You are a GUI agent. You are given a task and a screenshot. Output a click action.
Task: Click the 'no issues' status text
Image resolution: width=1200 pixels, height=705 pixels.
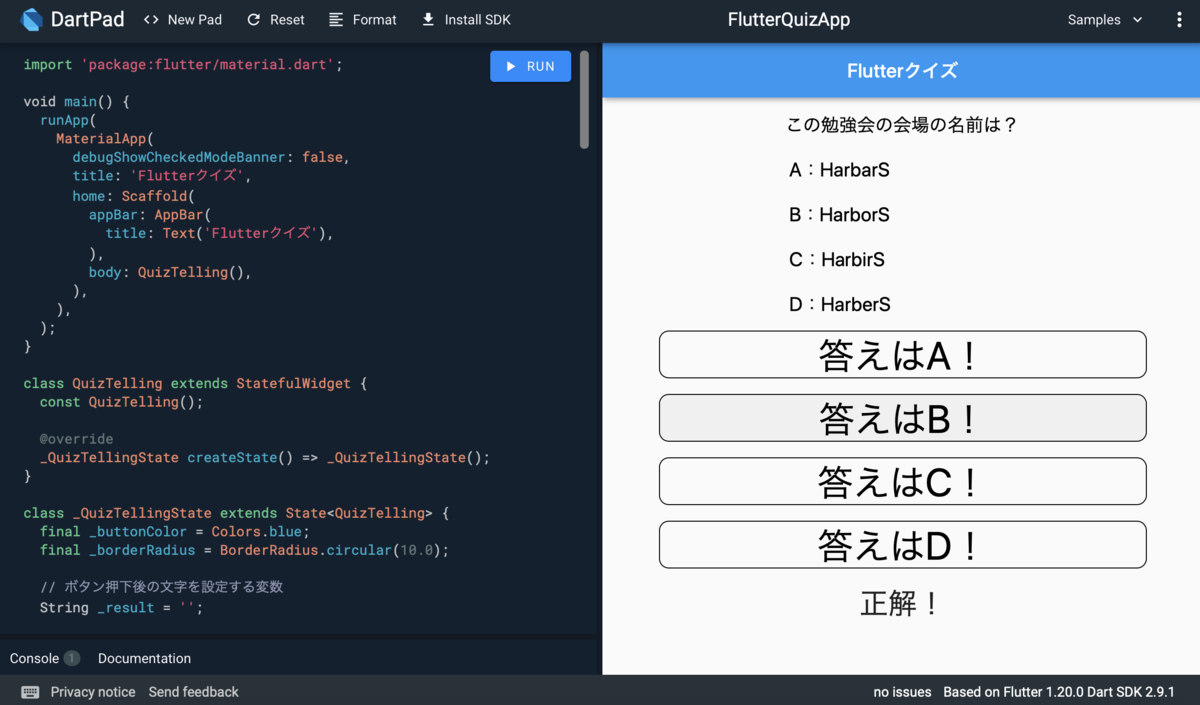click(x=902, y=692)
